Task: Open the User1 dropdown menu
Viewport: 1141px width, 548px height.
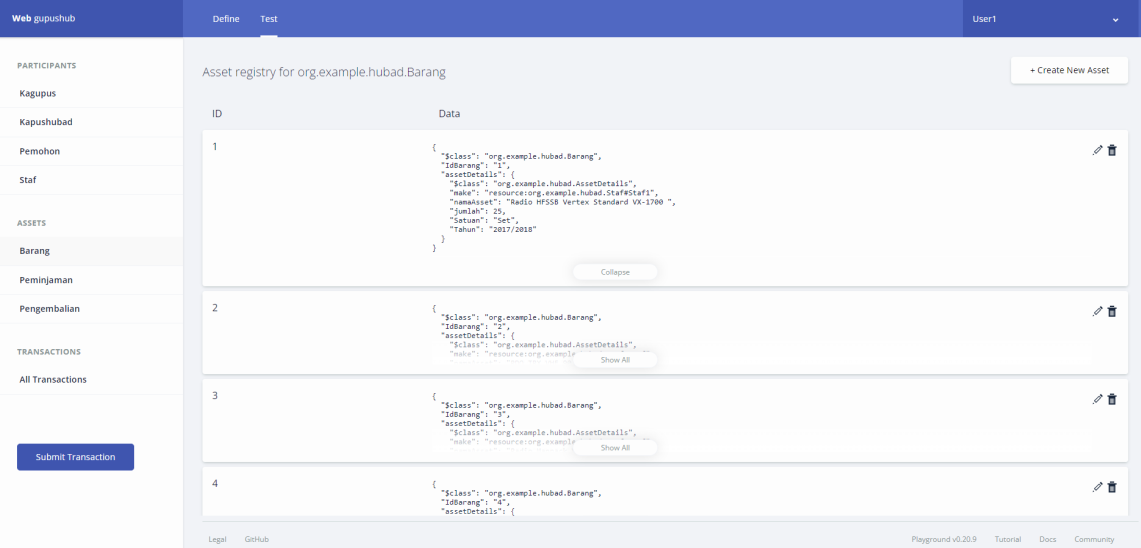Action: 1050,19
